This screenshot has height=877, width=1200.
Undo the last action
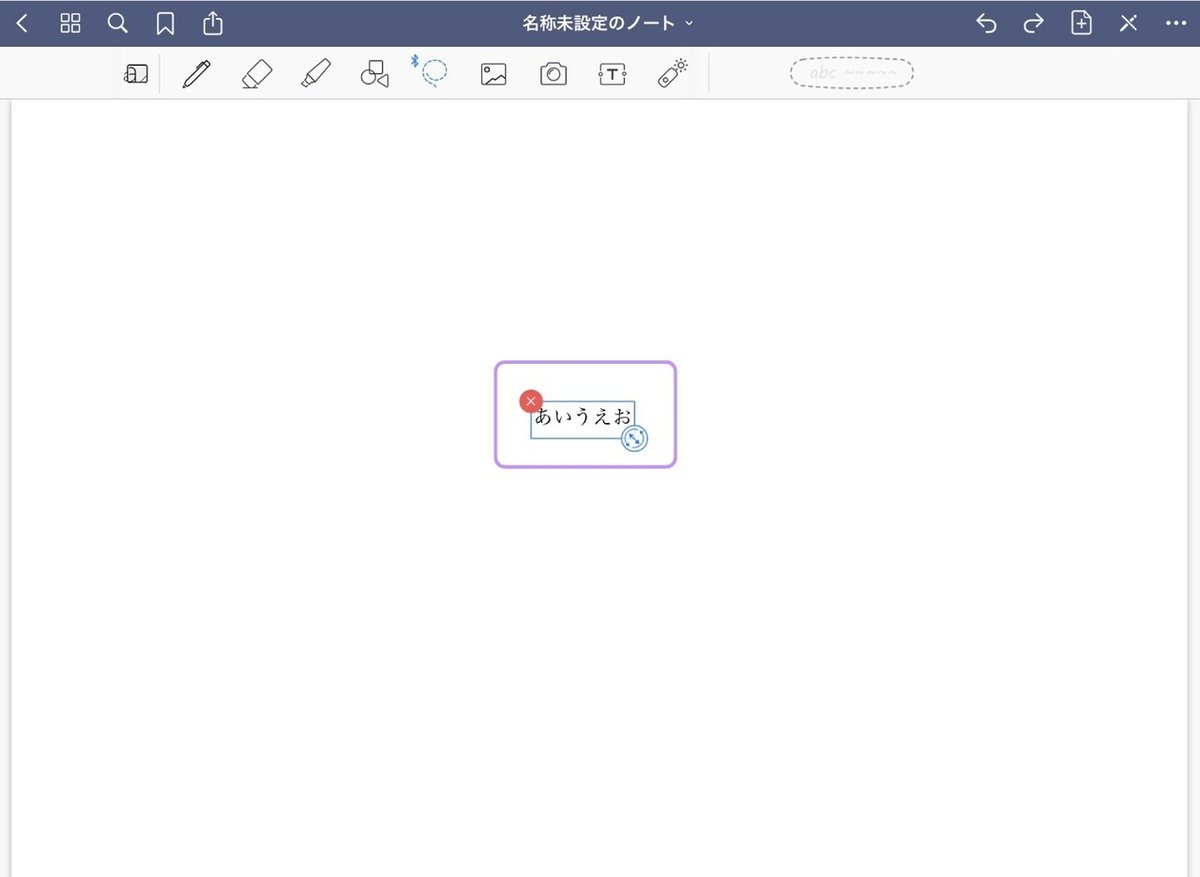[986, 23]
